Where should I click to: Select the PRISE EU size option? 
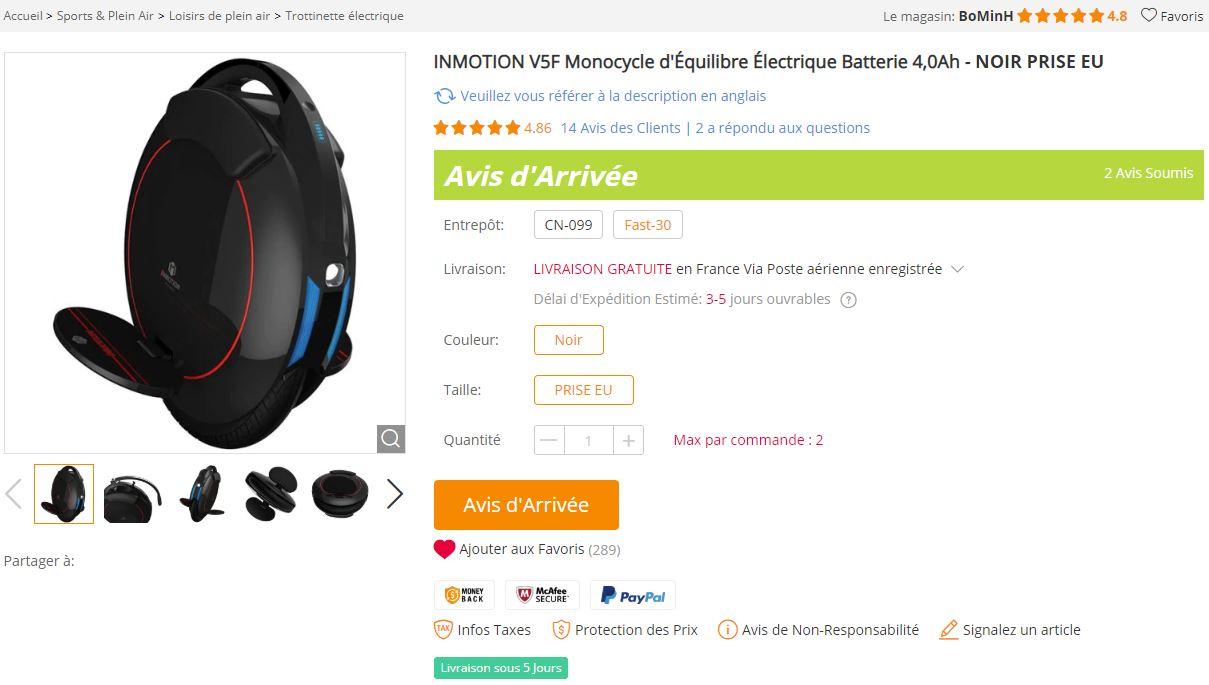click(x=583, y=390)
